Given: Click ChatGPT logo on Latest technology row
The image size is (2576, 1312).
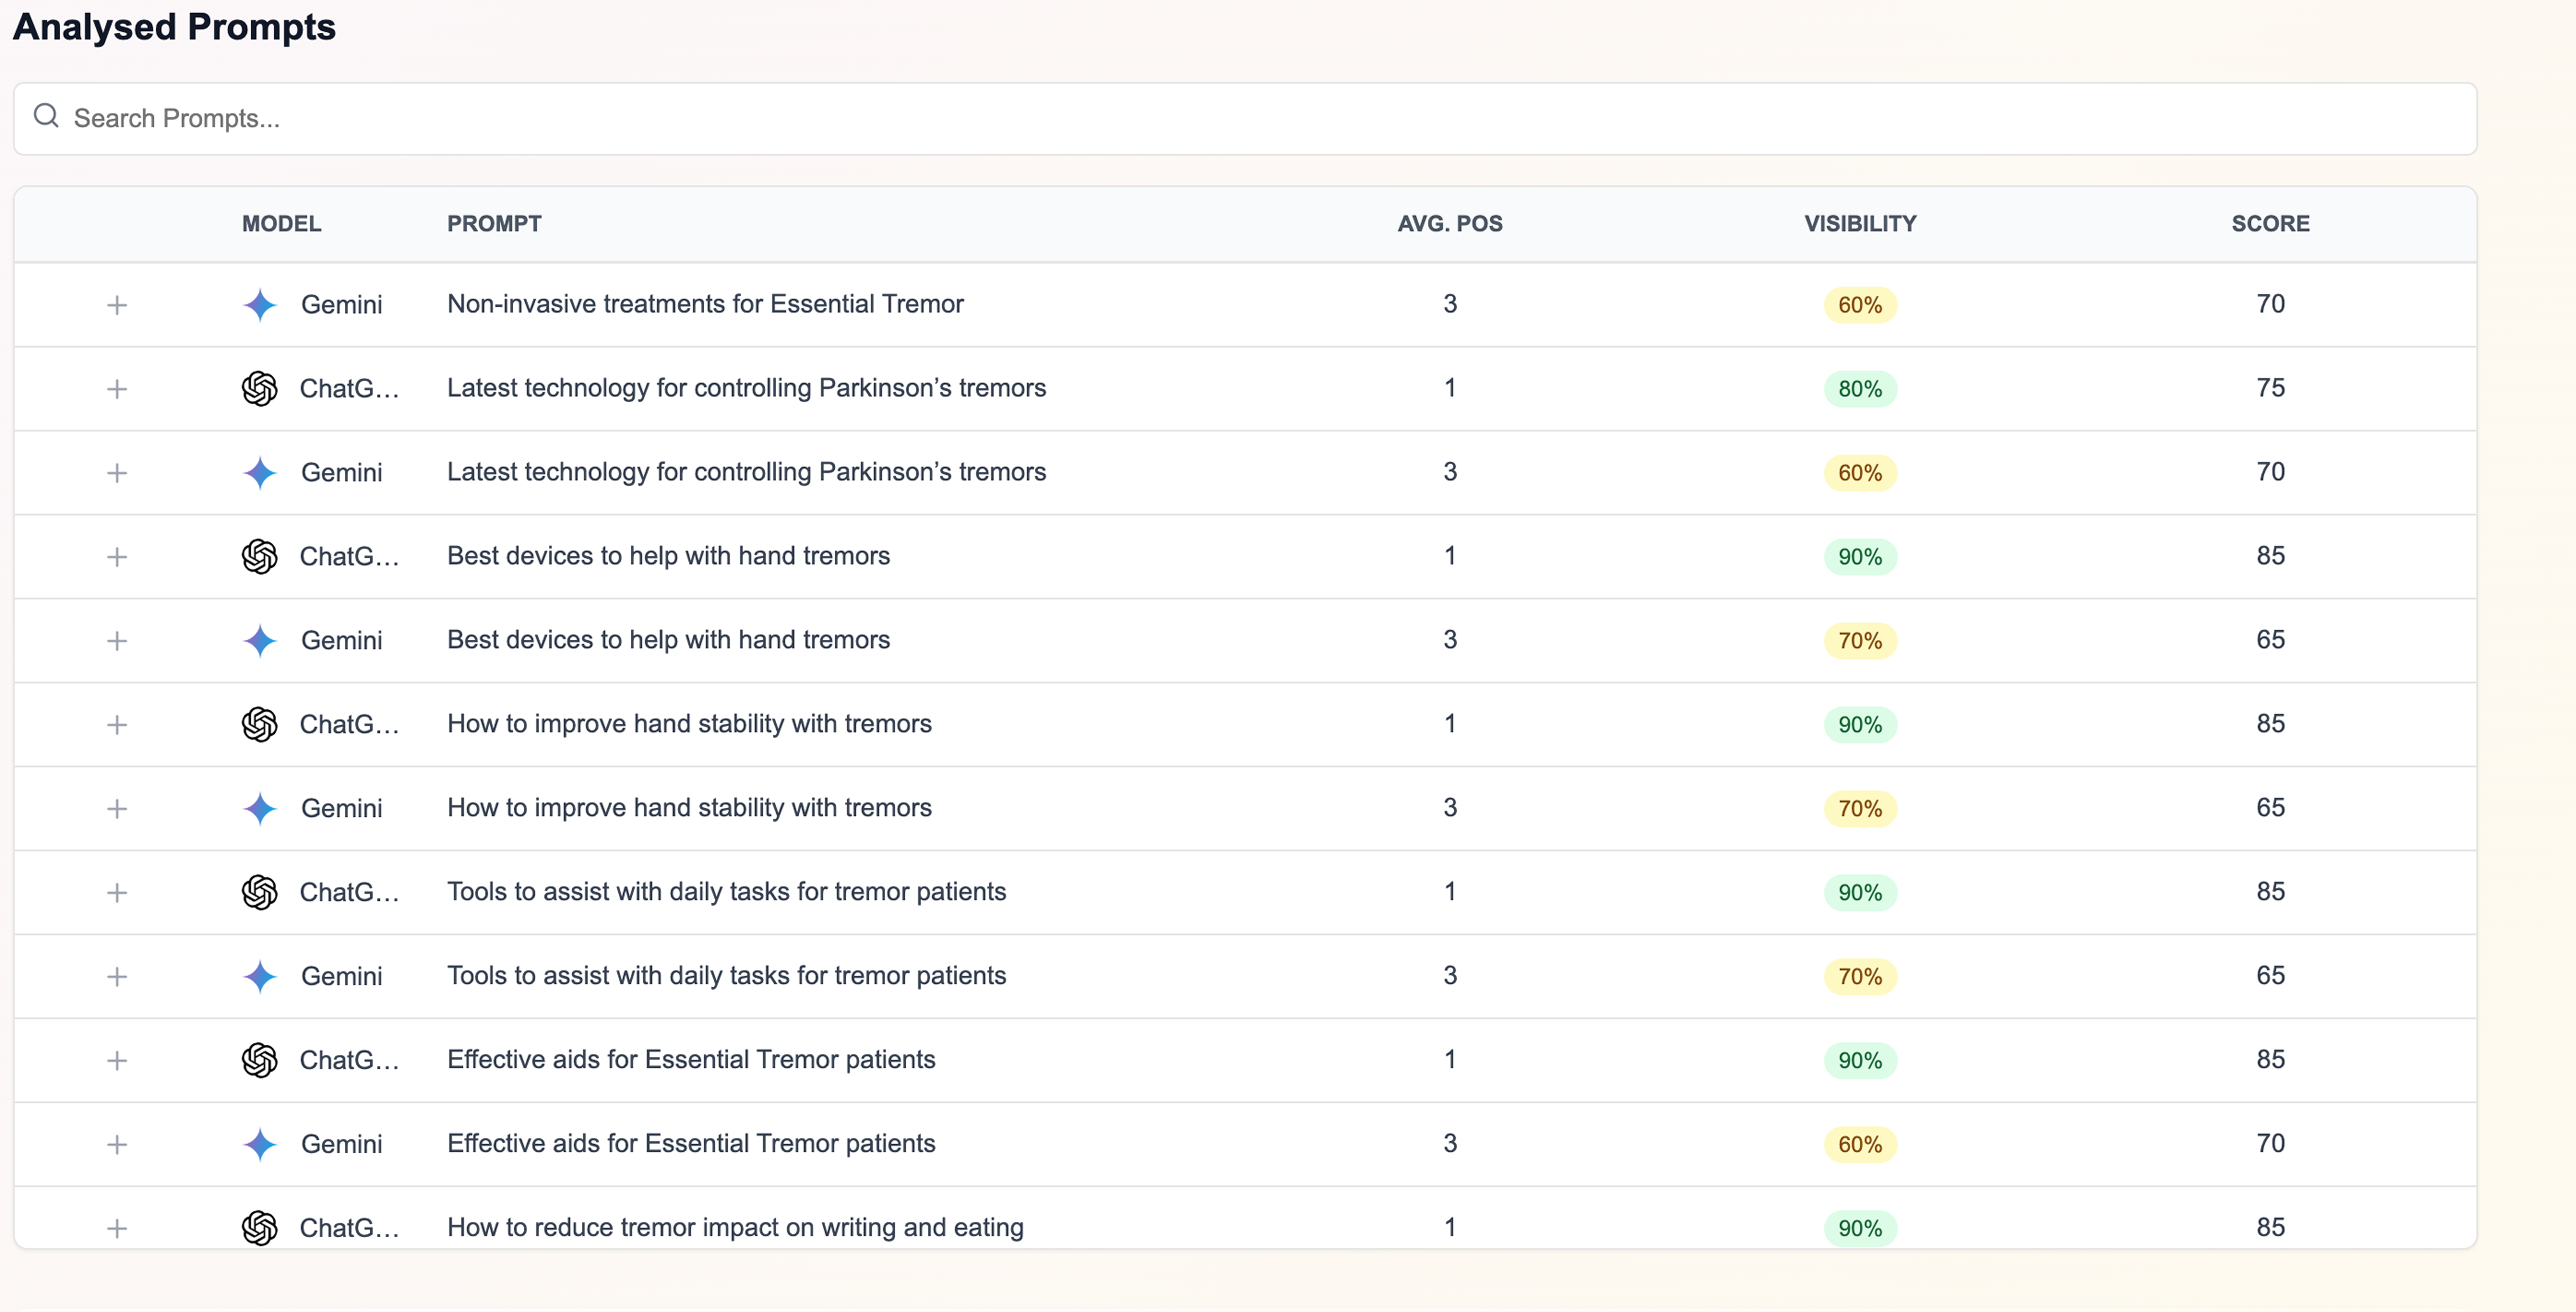Looking at the screenshot, I should point(260,388).
